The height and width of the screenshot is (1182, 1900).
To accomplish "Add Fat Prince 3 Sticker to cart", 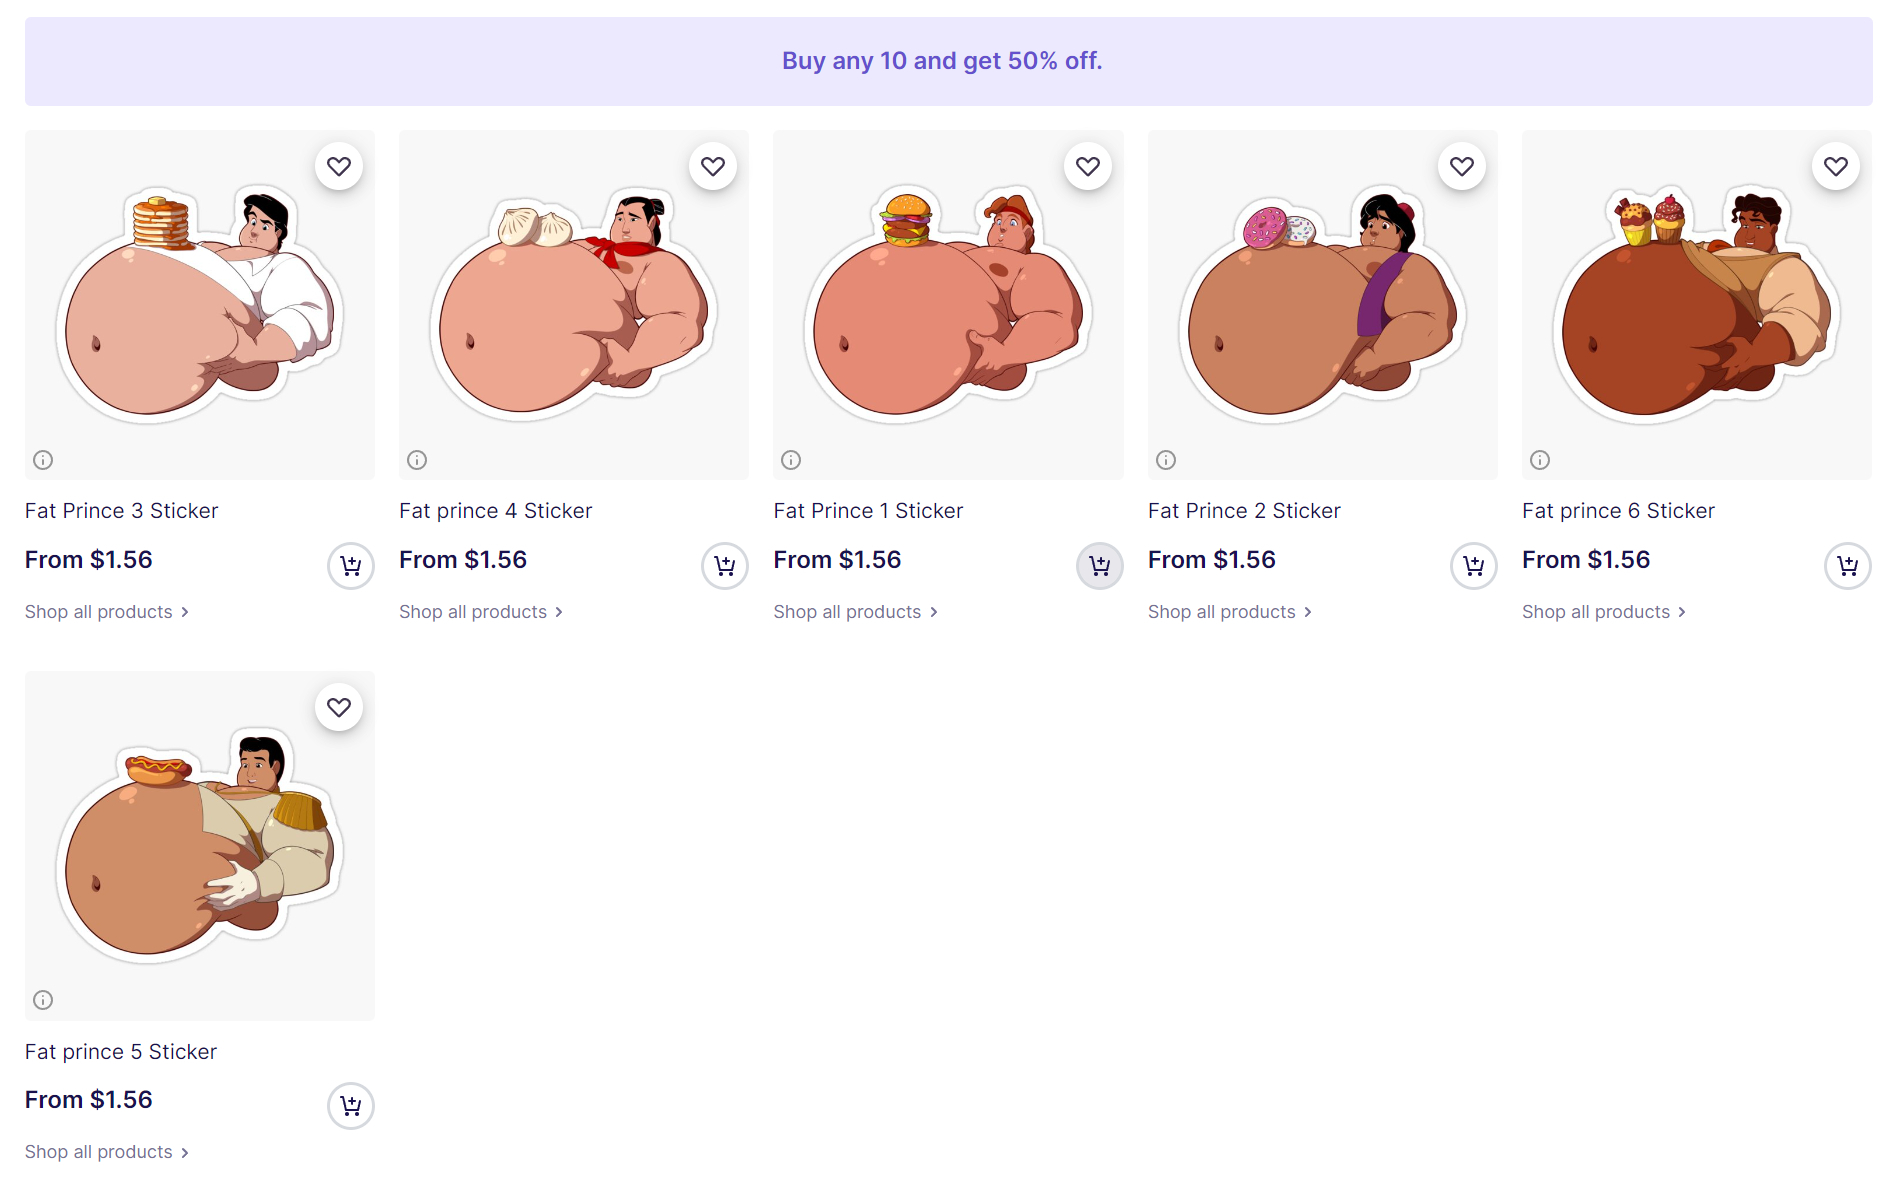I will (350, 566).
